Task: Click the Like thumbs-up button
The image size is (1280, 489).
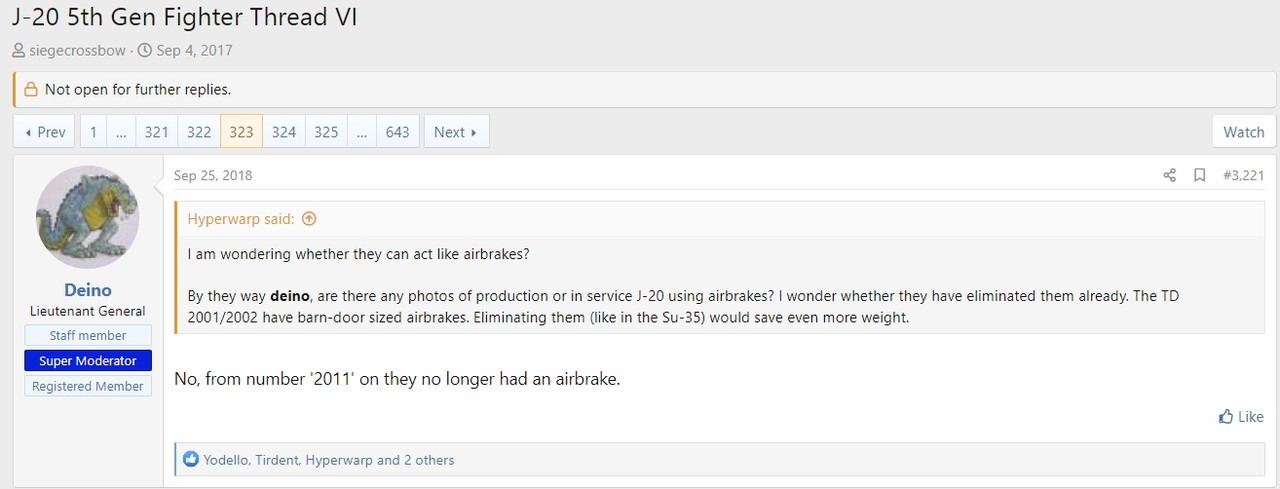Action: pos(1241,417)
